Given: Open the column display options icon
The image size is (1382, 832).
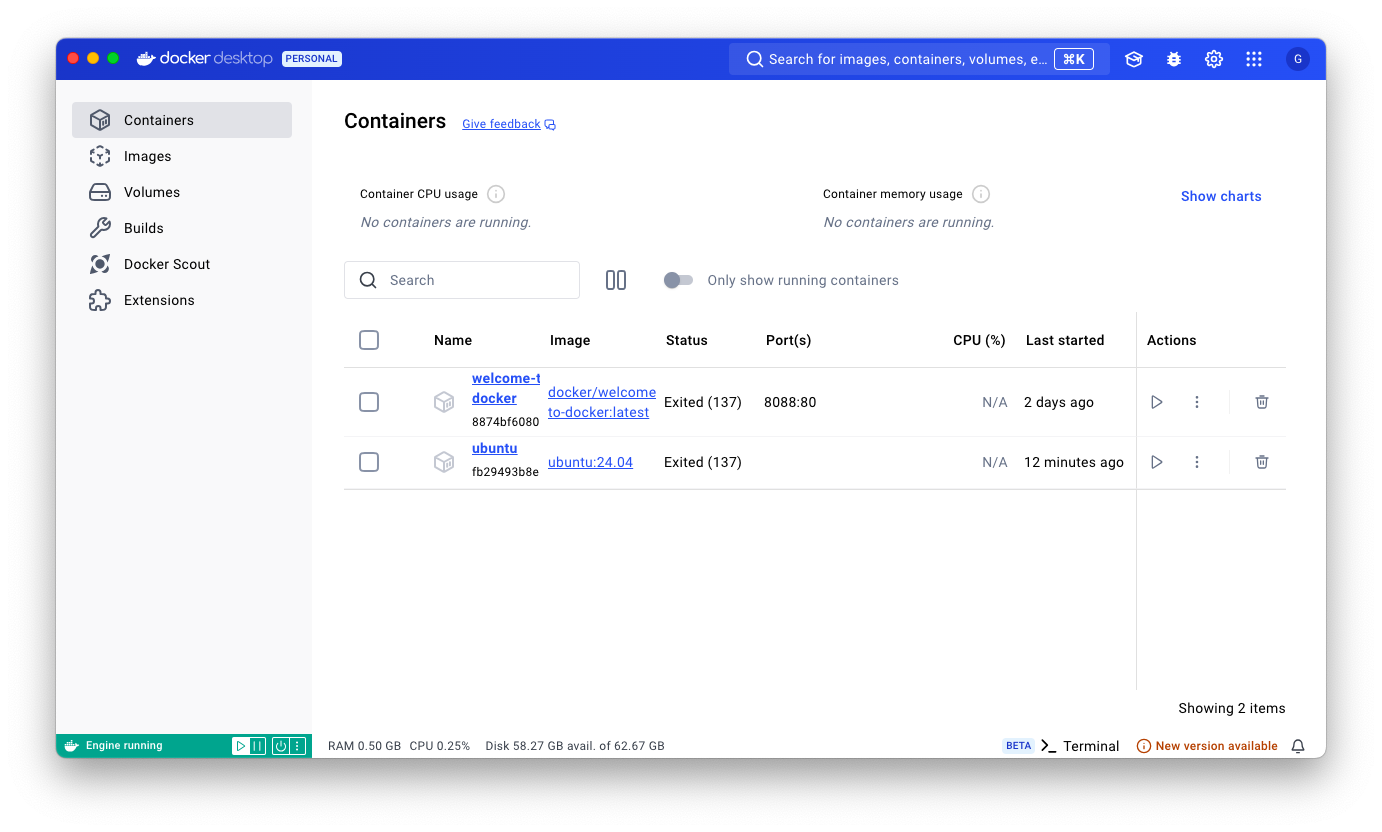Looking at the screenshot, I should click(616, 280).
